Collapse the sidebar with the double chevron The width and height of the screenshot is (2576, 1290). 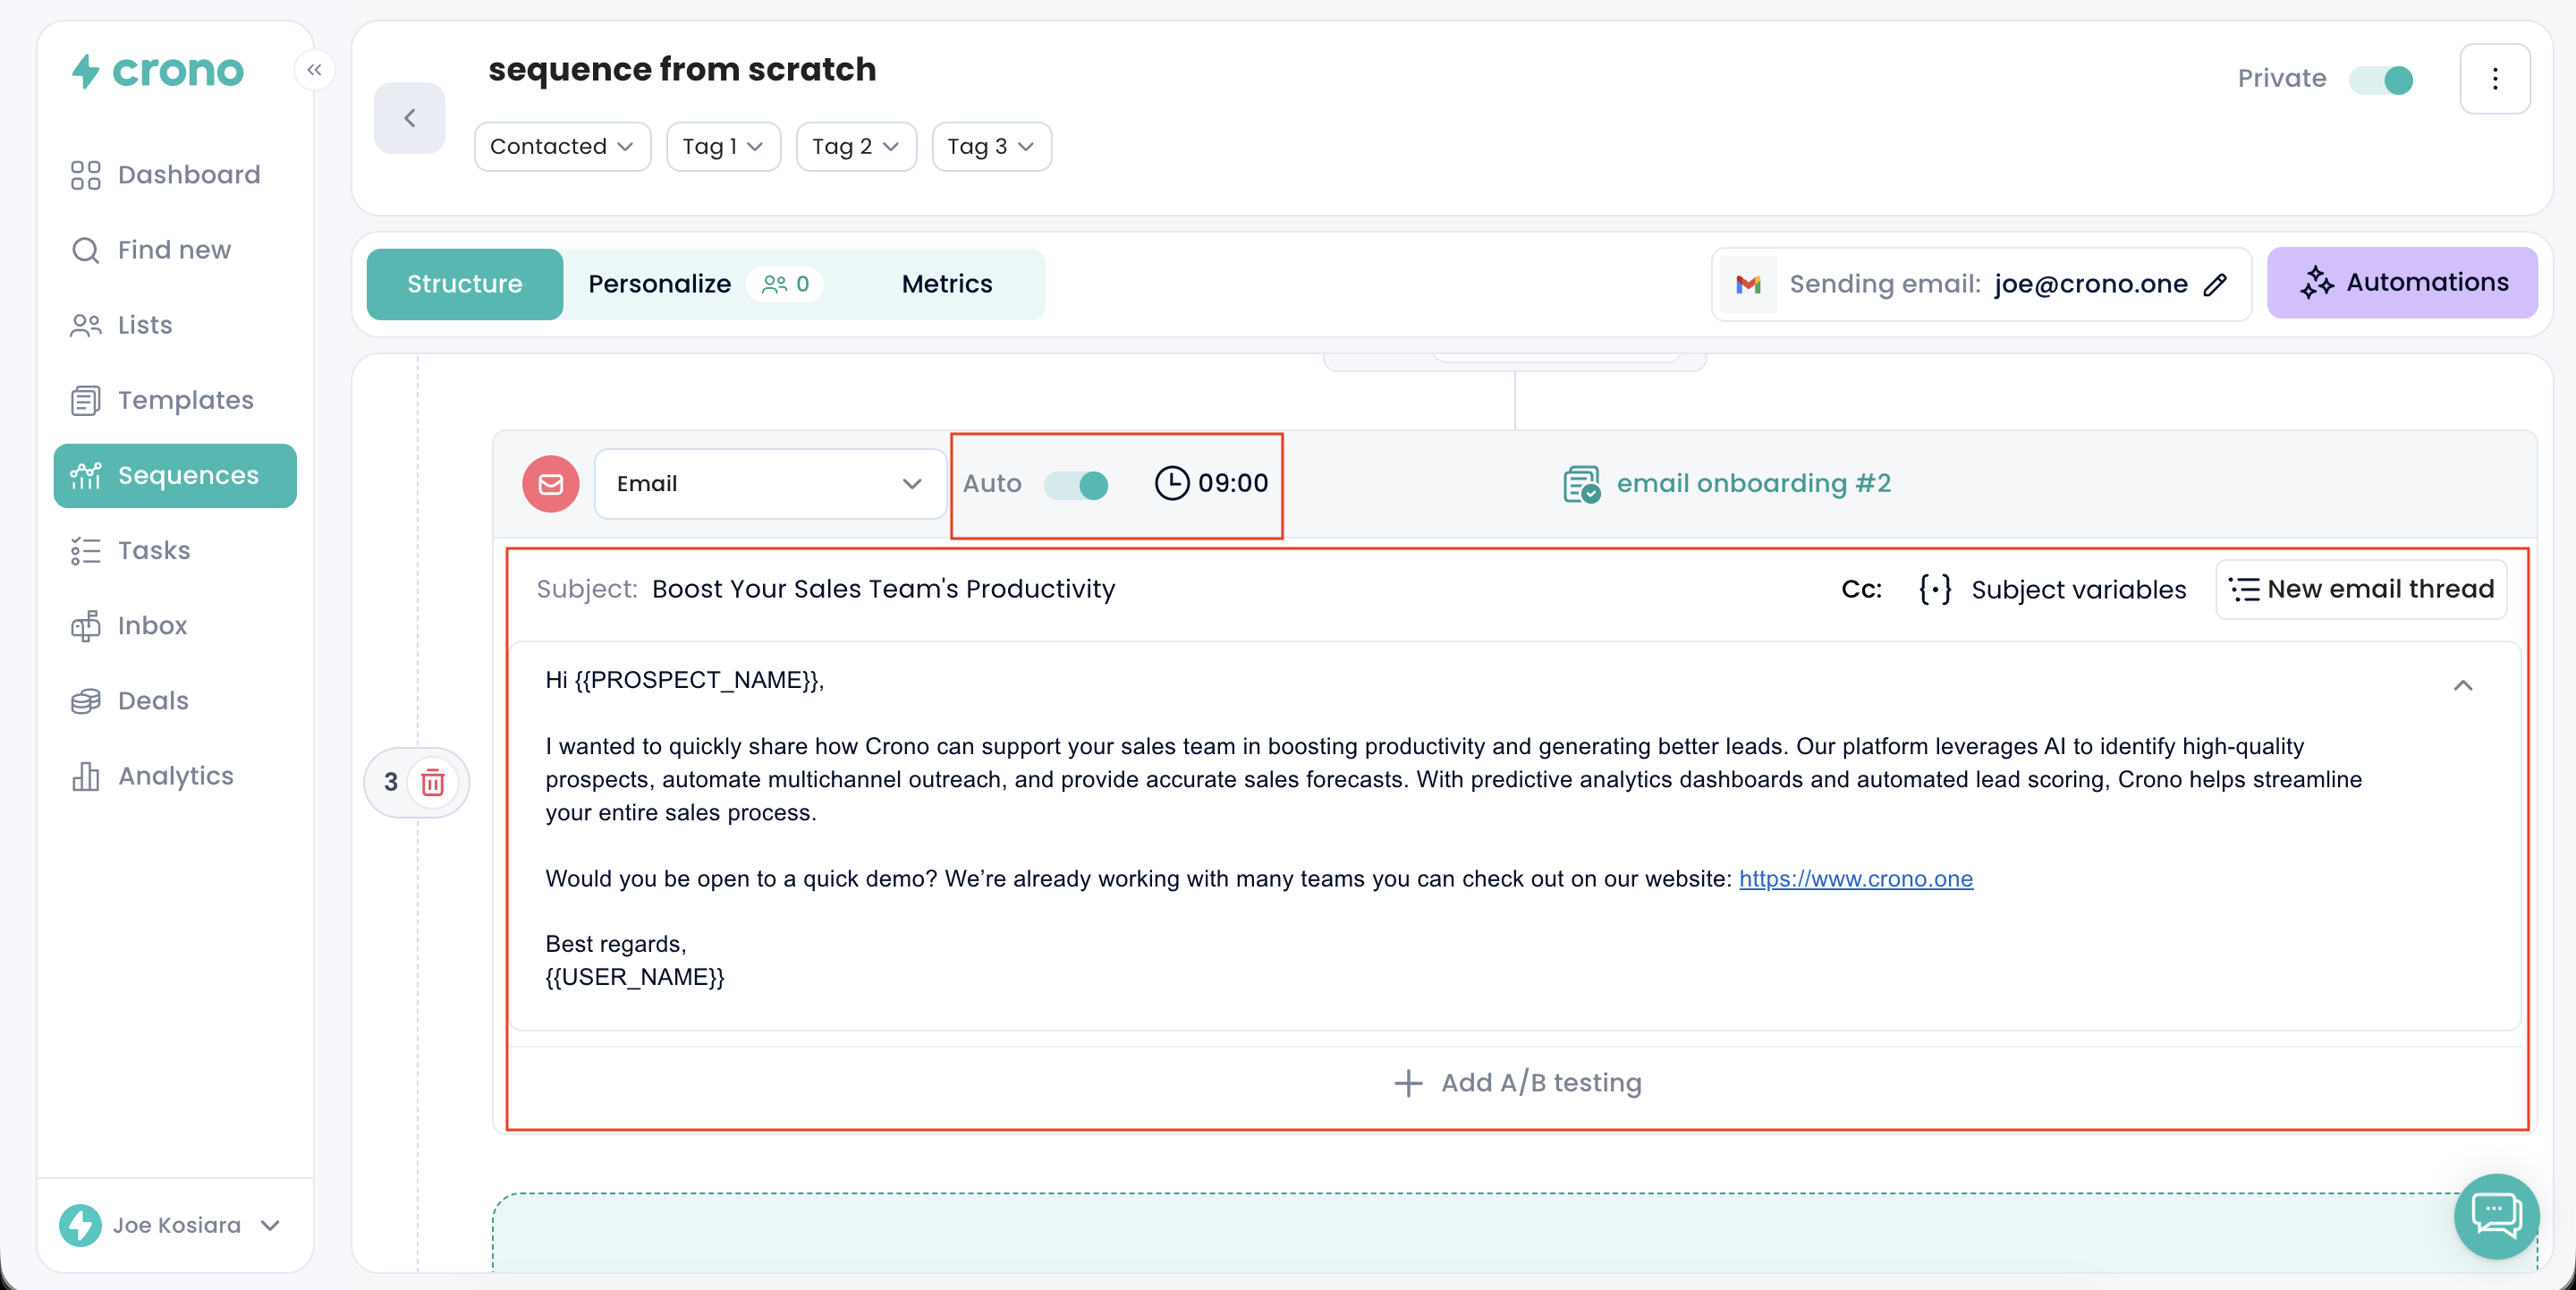click(x=314, y=70)
